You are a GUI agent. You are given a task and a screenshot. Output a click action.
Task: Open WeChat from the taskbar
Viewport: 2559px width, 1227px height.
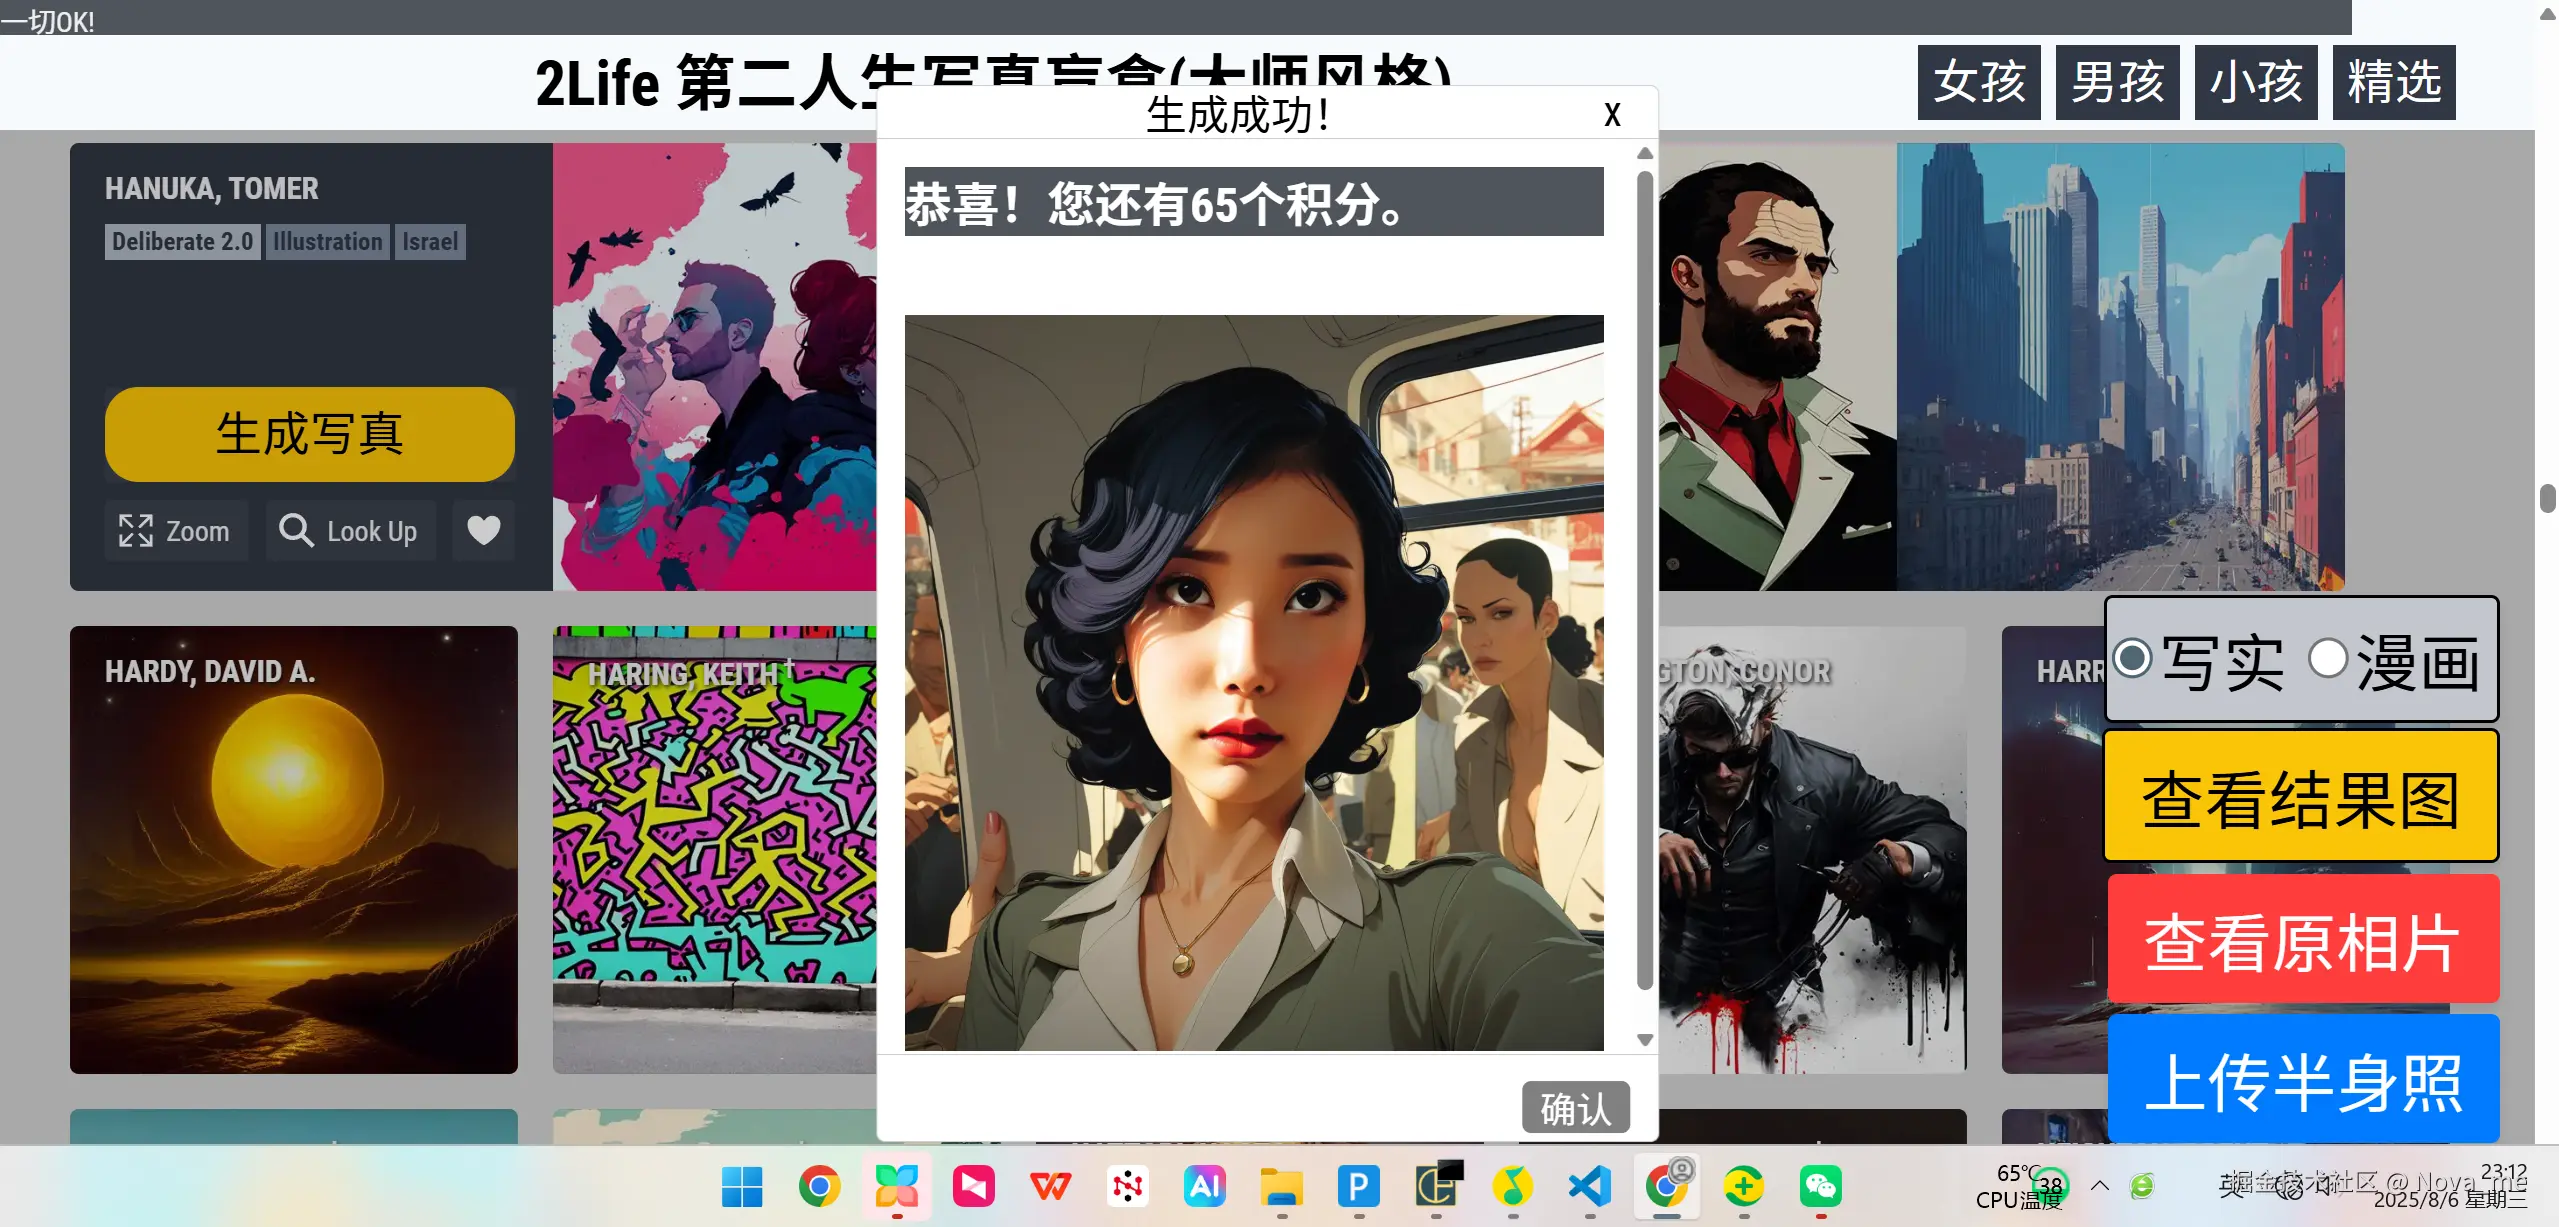click(x=1822, y=1187)
